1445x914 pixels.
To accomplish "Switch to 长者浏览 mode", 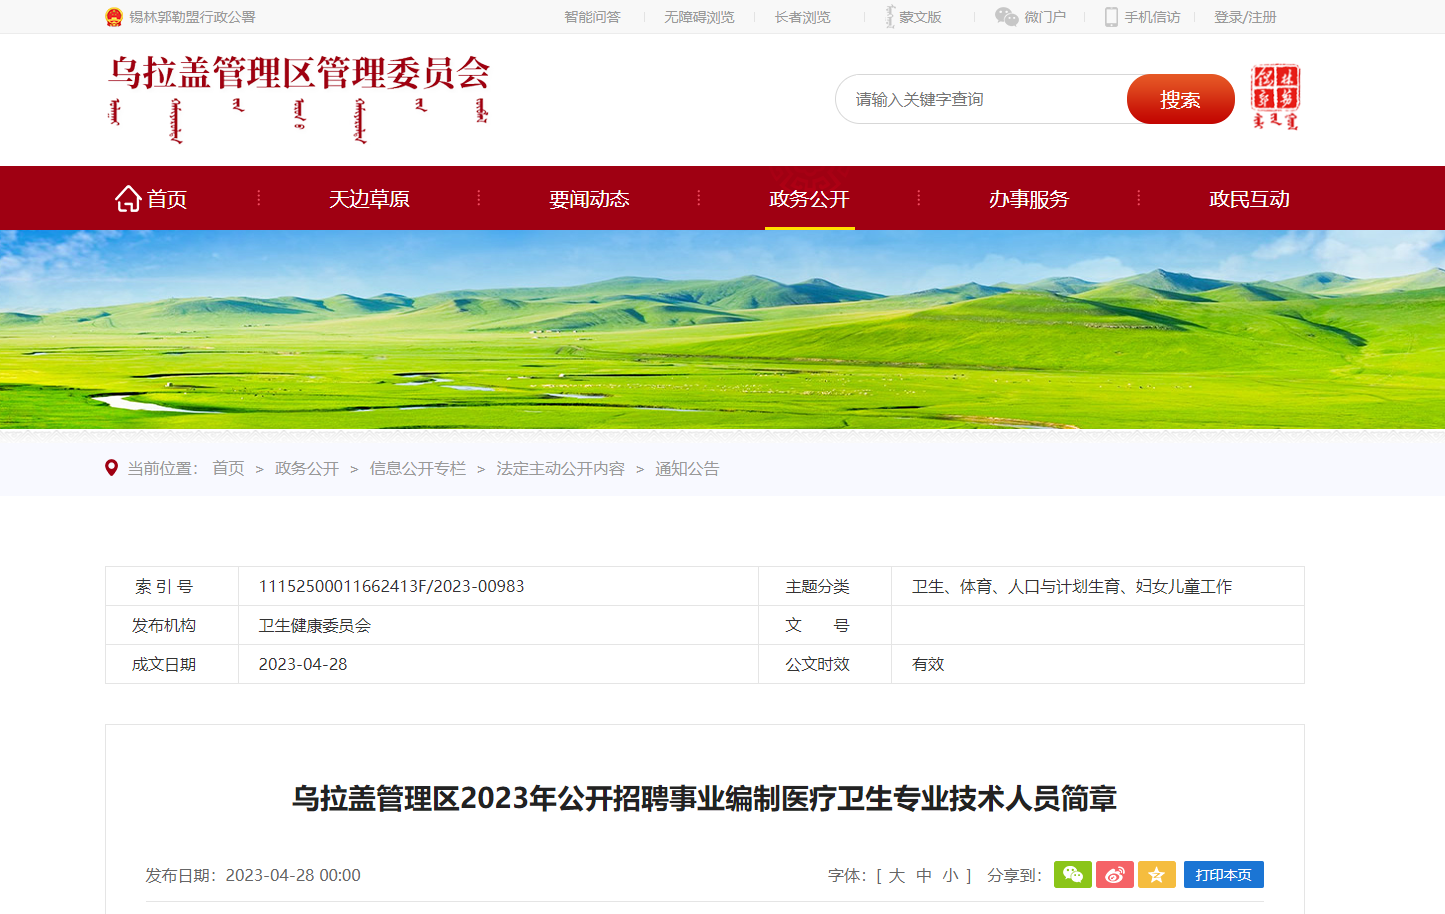I will click(802, 17).
